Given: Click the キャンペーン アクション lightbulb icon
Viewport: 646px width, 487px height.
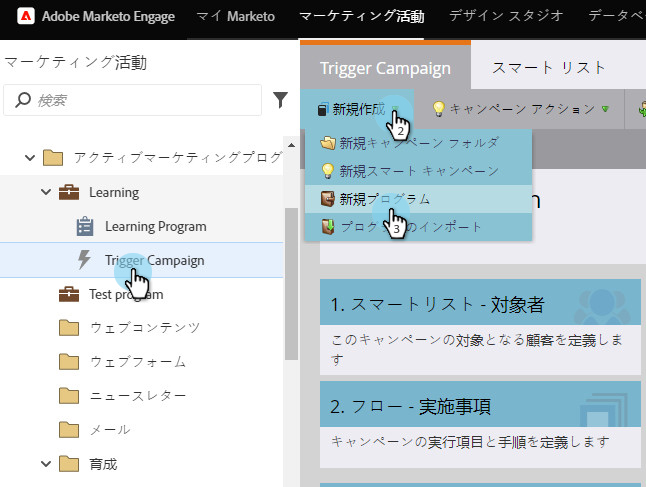Looking at the screenshot, I should [x=439, y=109].
